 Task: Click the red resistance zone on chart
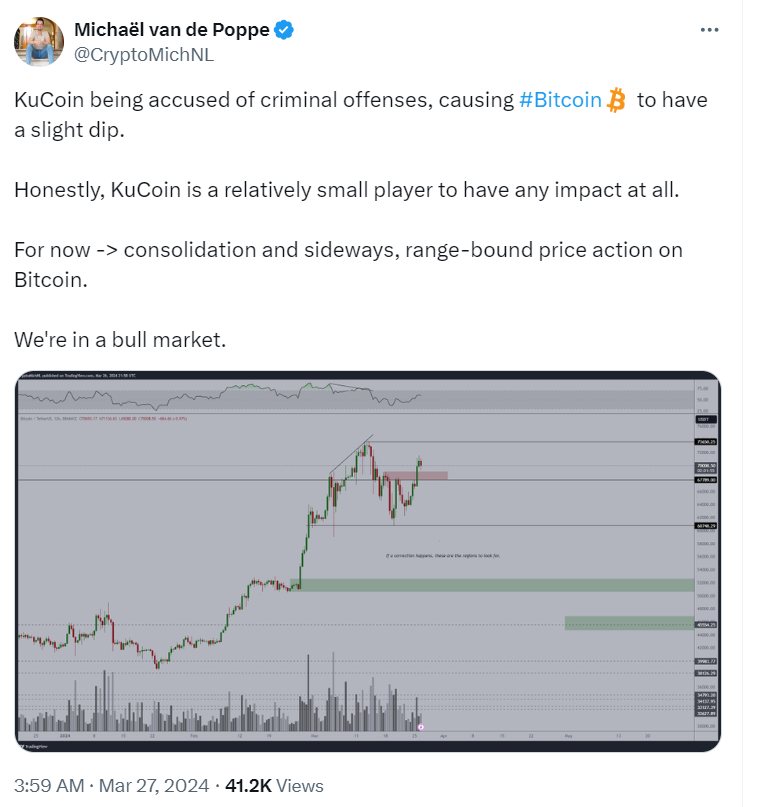416,476
